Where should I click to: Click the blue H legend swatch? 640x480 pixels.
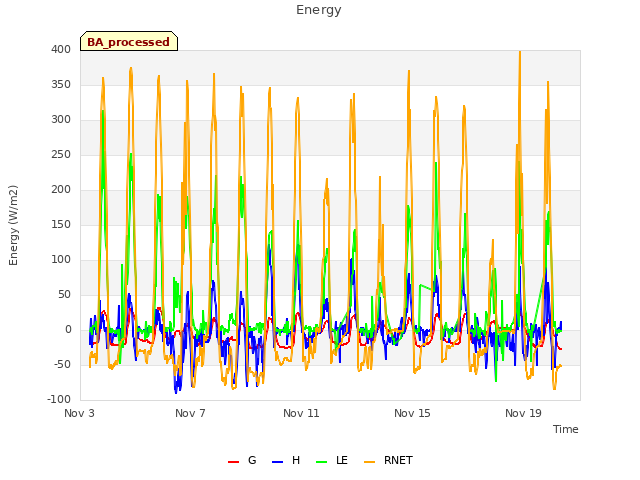click(x=277, y=462)
